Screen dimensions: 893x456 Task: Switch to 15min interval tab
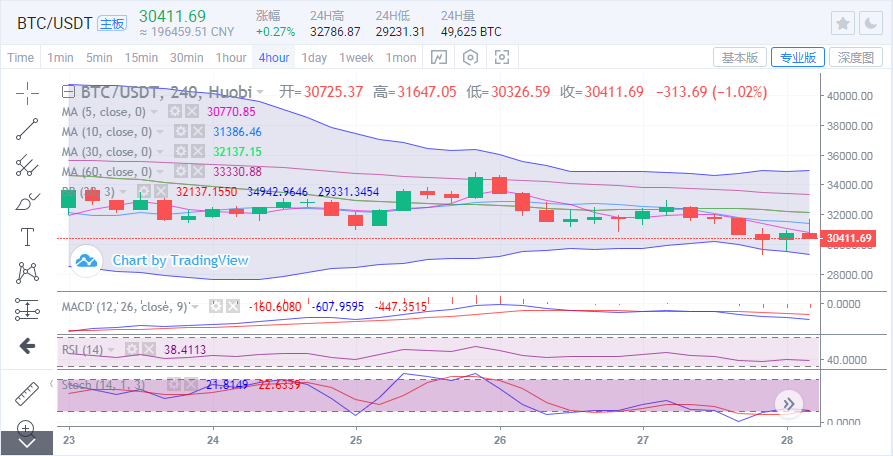pyautogui.click(x=141, y=57)
